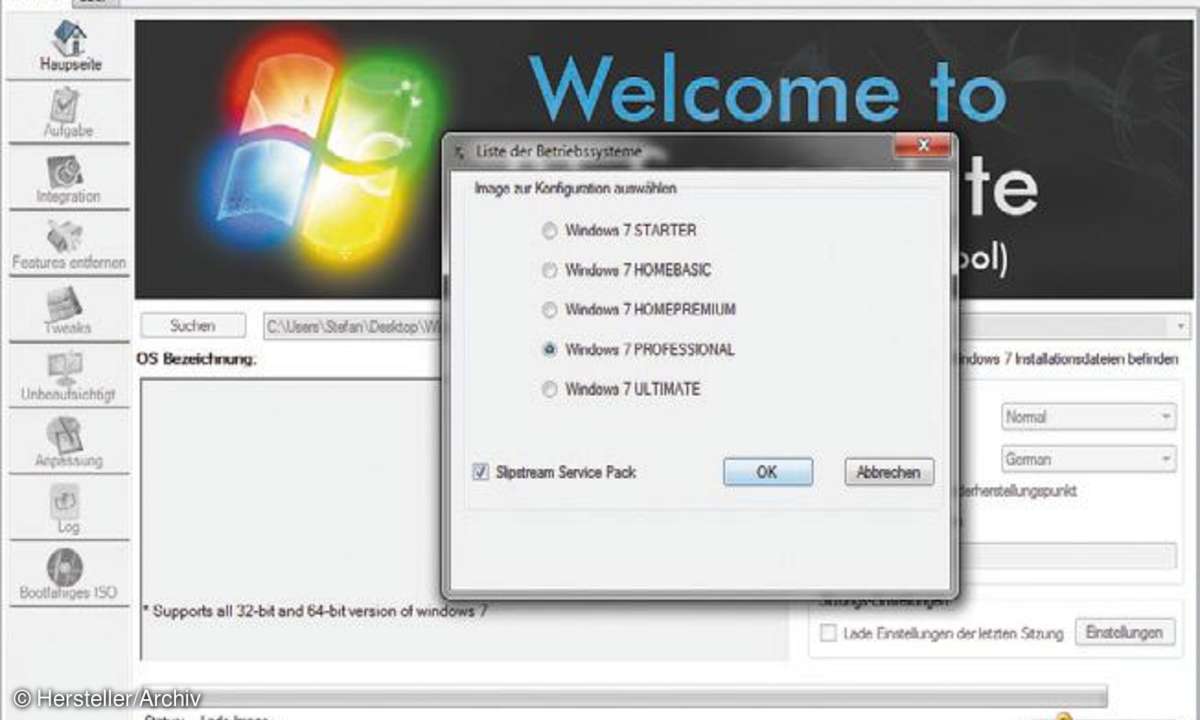Screen dimensions: 1200x720
Task: Open the Einstellungen button
Action: (1125, 632)
